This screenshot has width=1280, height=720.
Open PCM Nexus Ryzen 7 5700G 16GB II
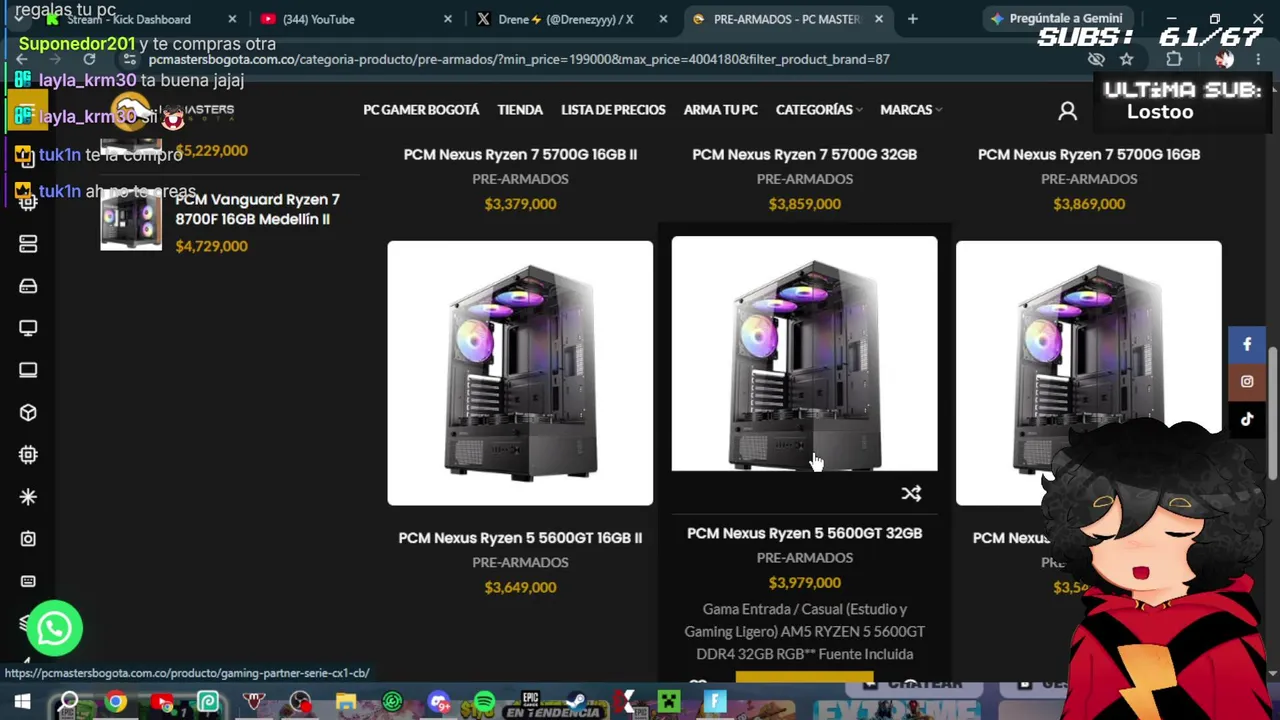coord(520,154)
